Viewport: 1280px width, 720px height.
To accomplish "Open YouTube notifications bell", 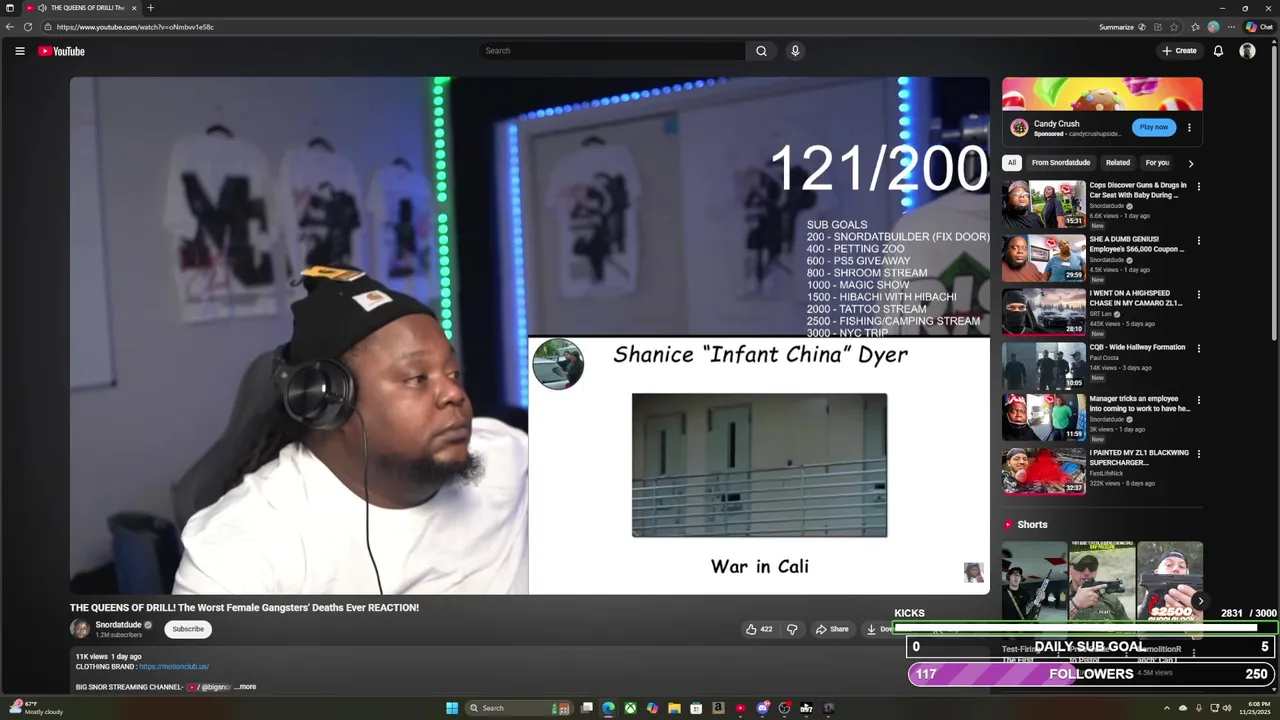I will coord(1218,51).
